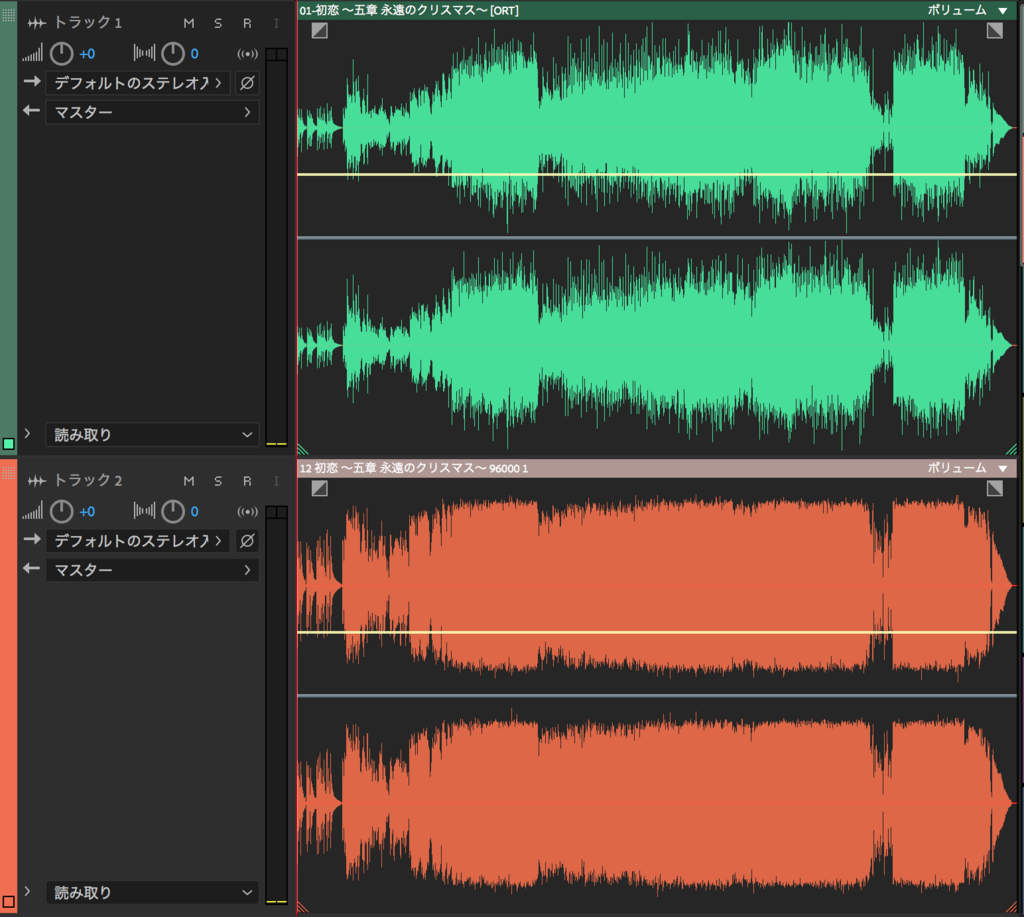Click orange clip bottom-right trim corner
This screenshot has width=1024, height=917.
1012,907
